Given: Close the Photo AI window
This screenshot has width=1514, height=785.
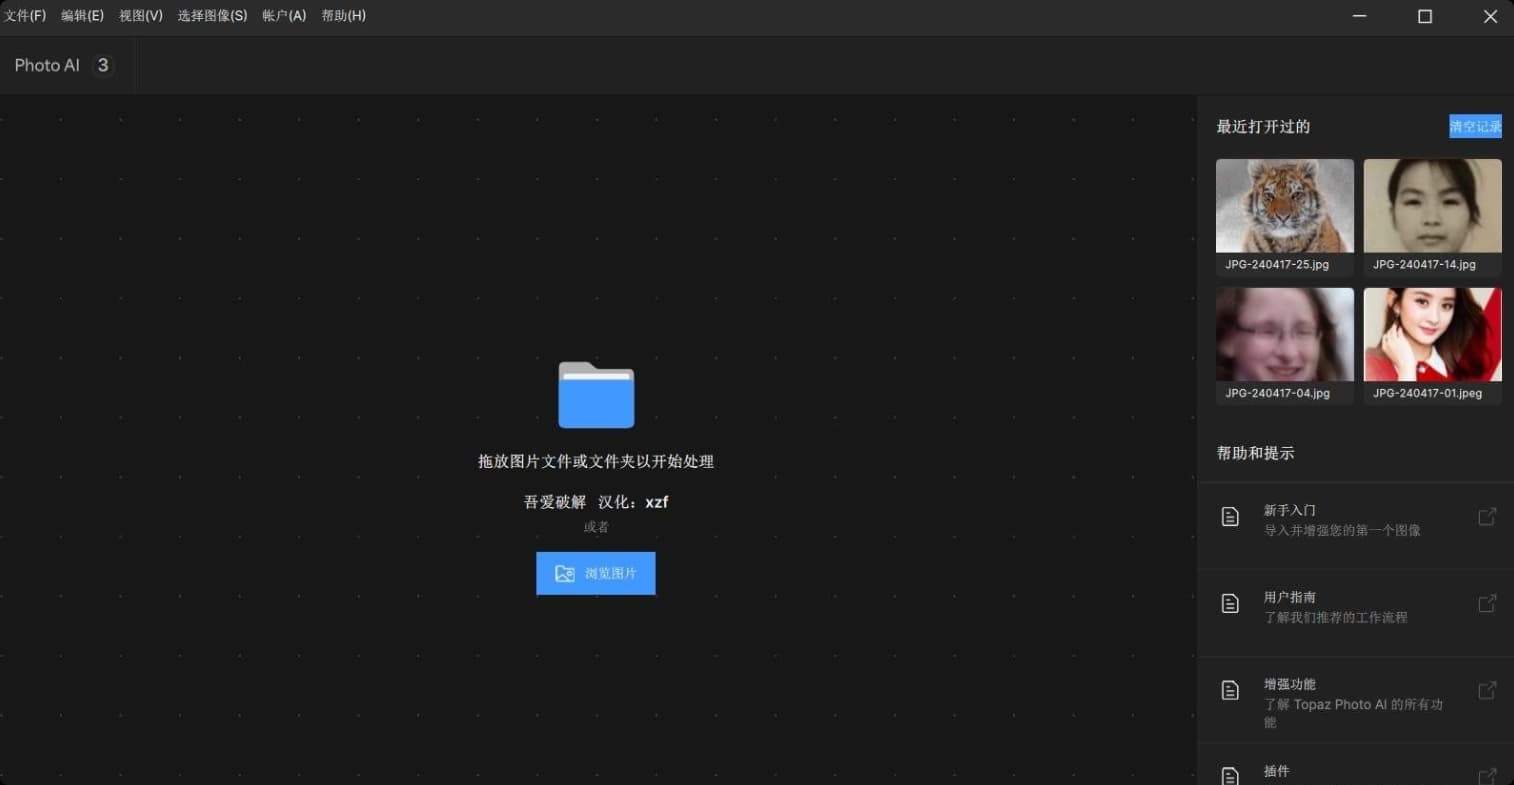Looking at the screenshot, I should pos(1490,16).
